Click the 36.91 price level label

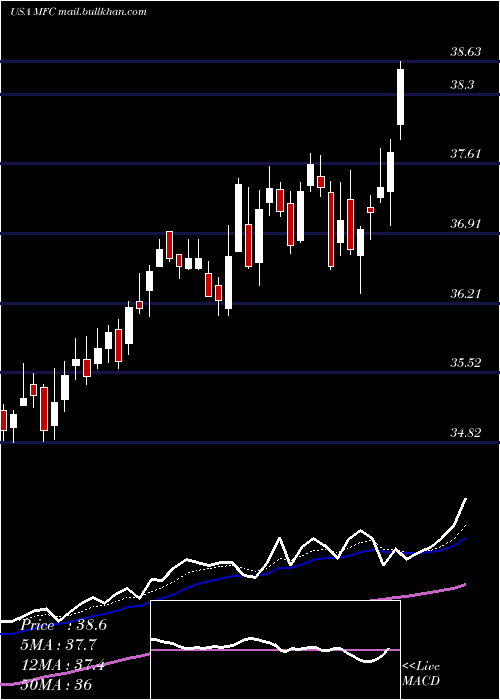tap(466, 224)
